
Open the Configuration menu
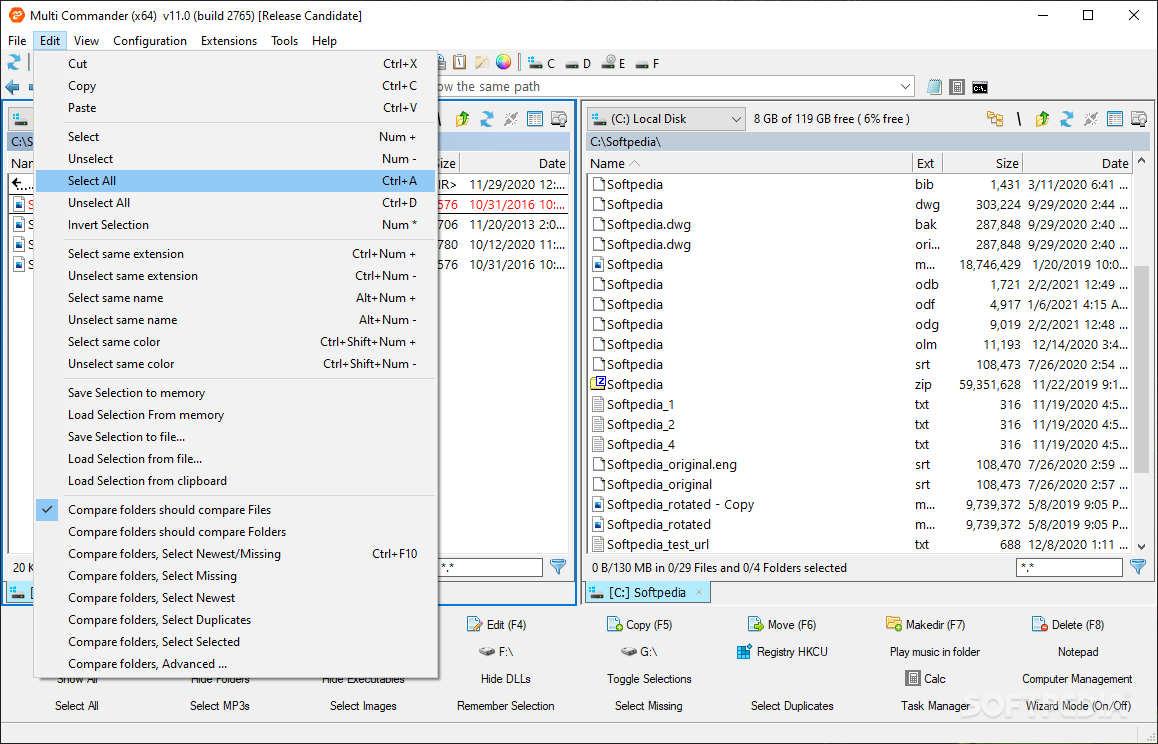pyautogui.click(x=150, y=41)
